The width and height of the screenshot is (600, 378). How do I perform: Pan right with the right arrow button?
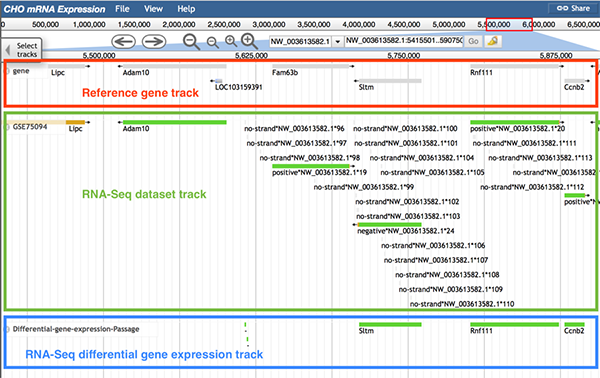pyautogui.click(x=154, y=41)
